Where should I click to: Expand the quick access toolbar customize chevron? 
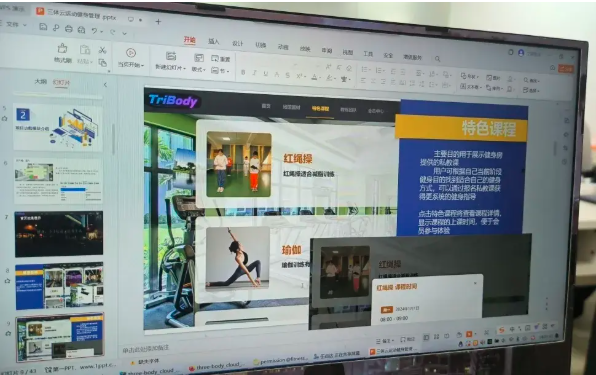pos(124,33)
